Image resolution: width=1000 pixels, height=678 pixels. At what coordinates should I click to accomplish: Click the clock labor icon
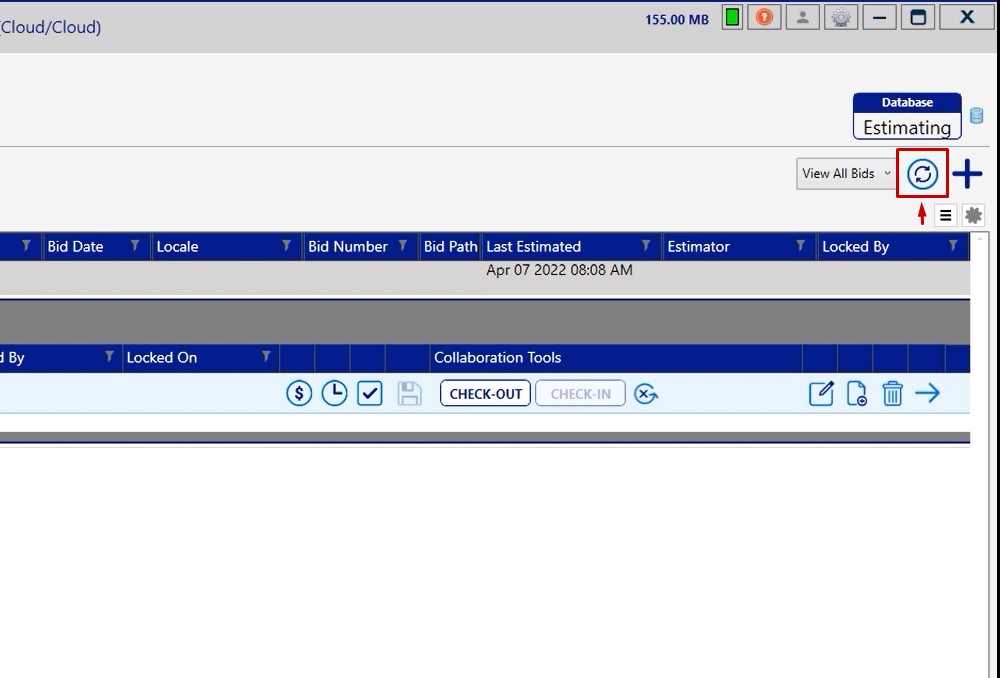pyautogui.click(x=334, y=394)
